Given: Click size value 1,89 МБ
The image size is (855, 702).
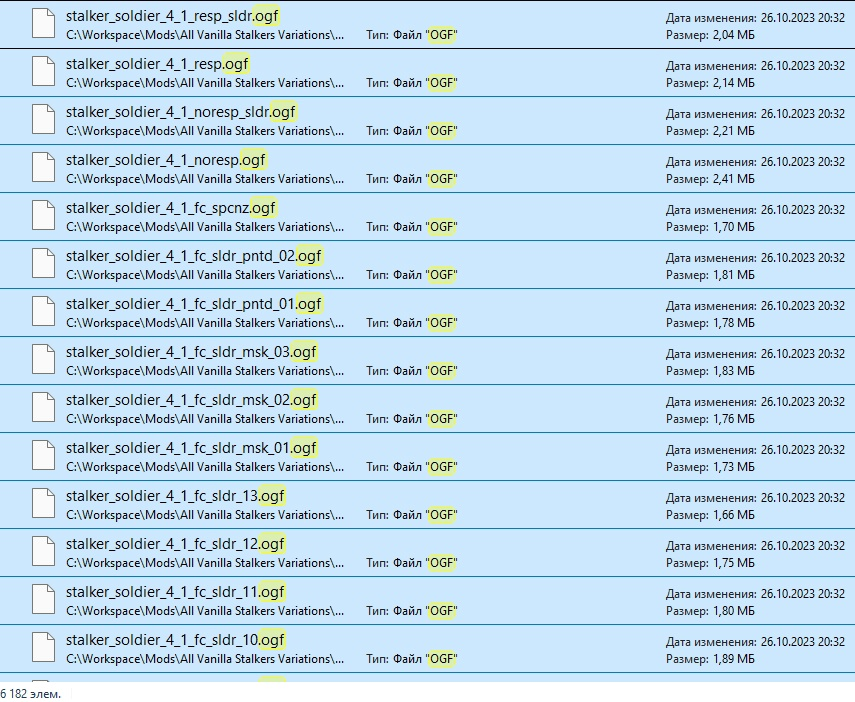Looking at the screenshot, I should click(x=733, y=659).
